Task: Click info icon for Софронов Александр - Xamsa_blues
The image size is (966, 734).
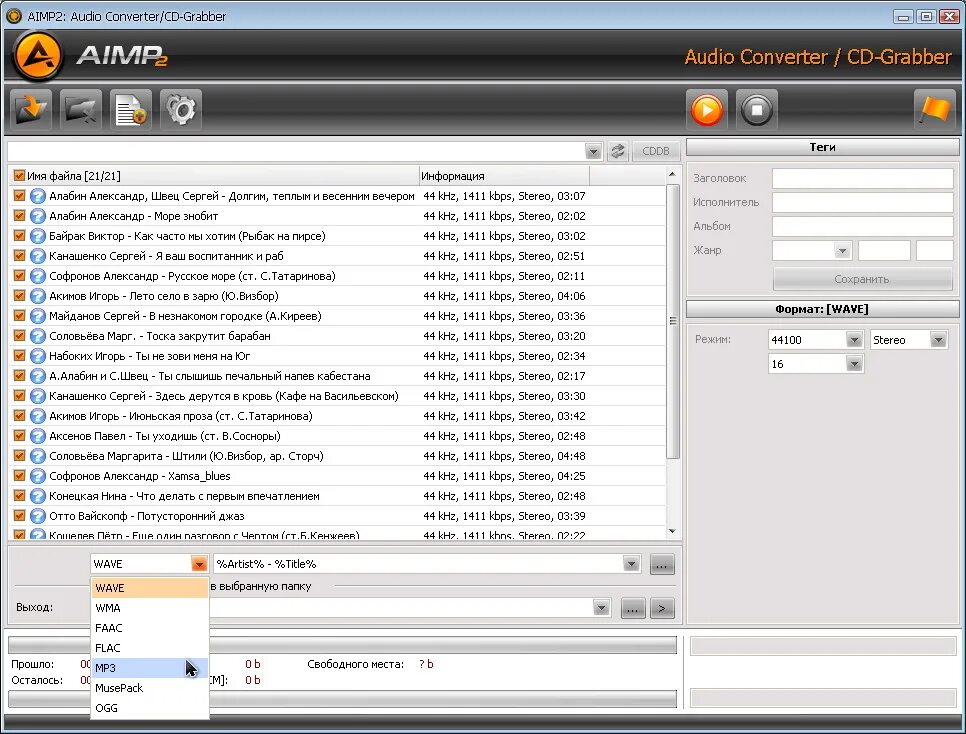Action: click(38, 476)
